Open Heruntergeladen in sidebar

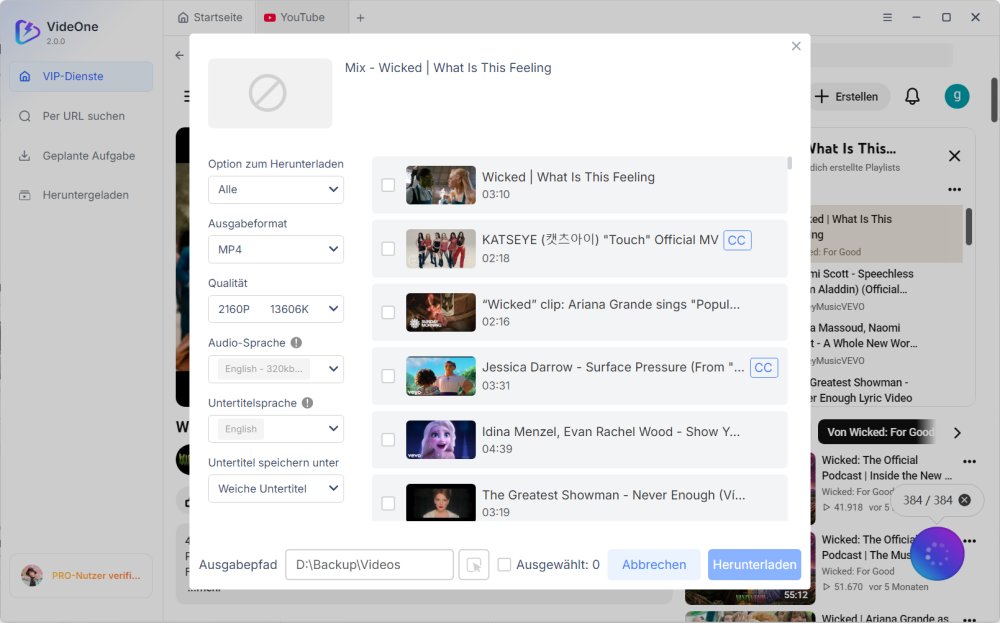(81, 195)
